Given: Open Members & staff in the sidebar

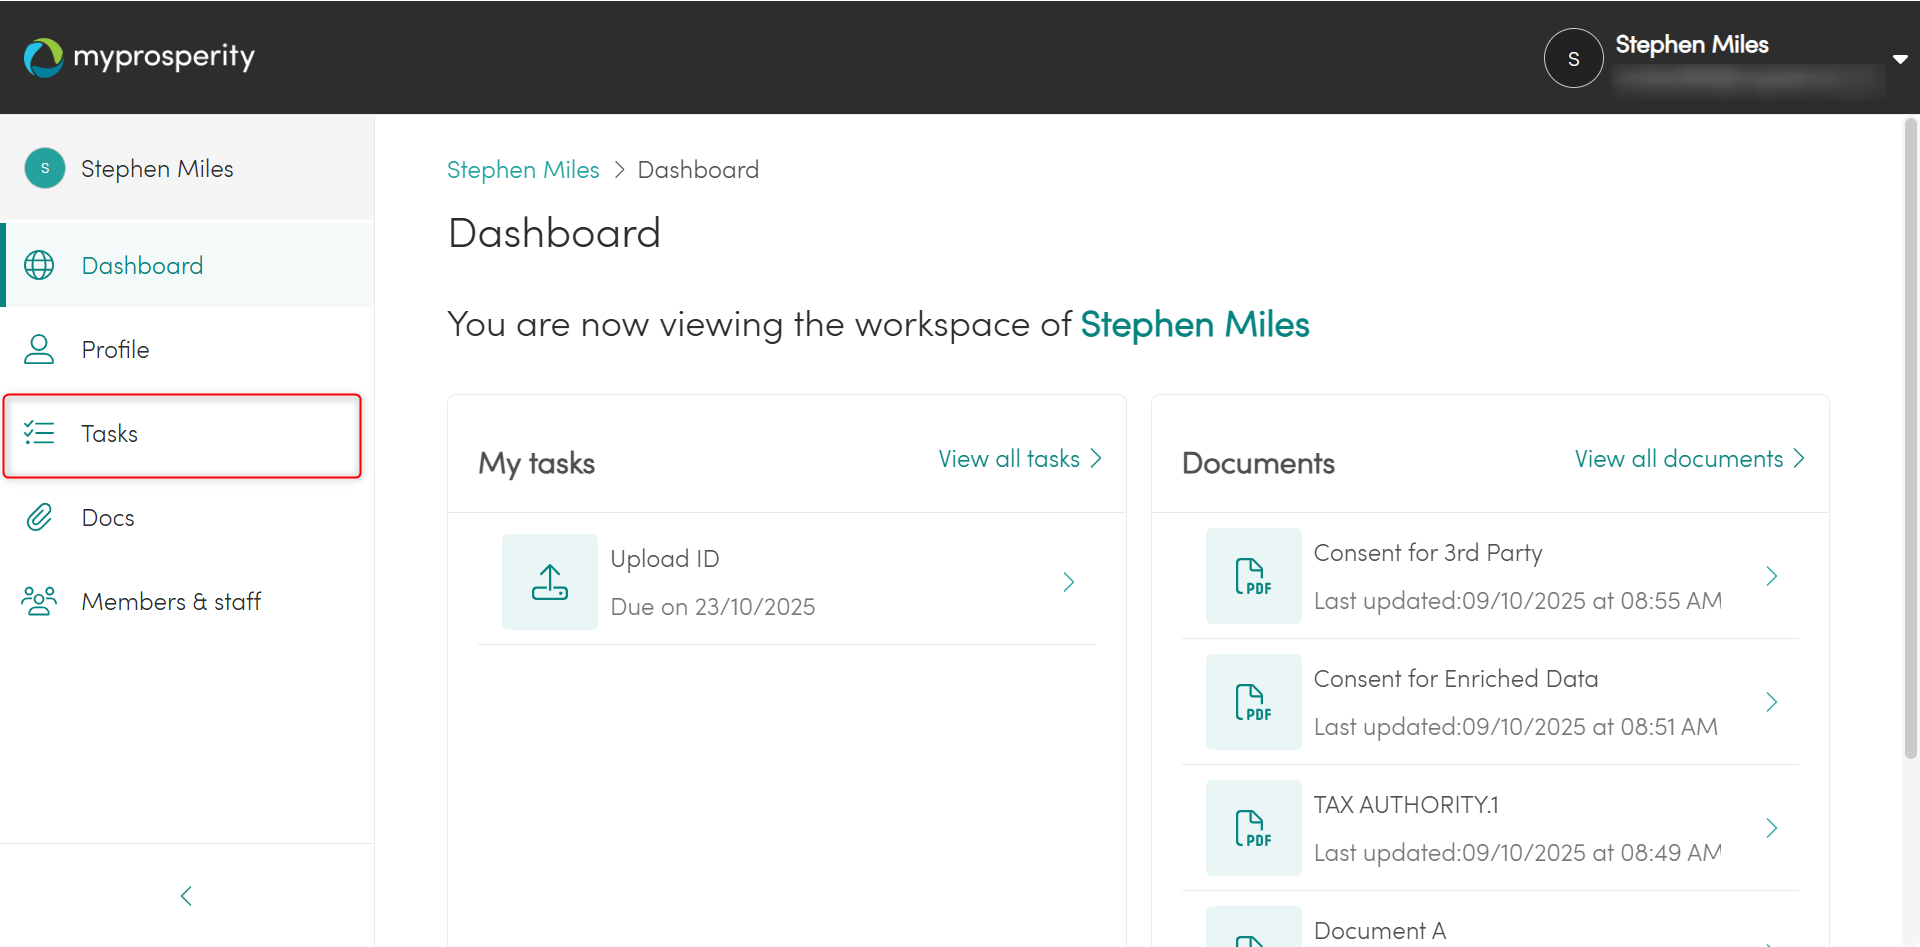Looking at the screenshot, I should pos(188,601).
